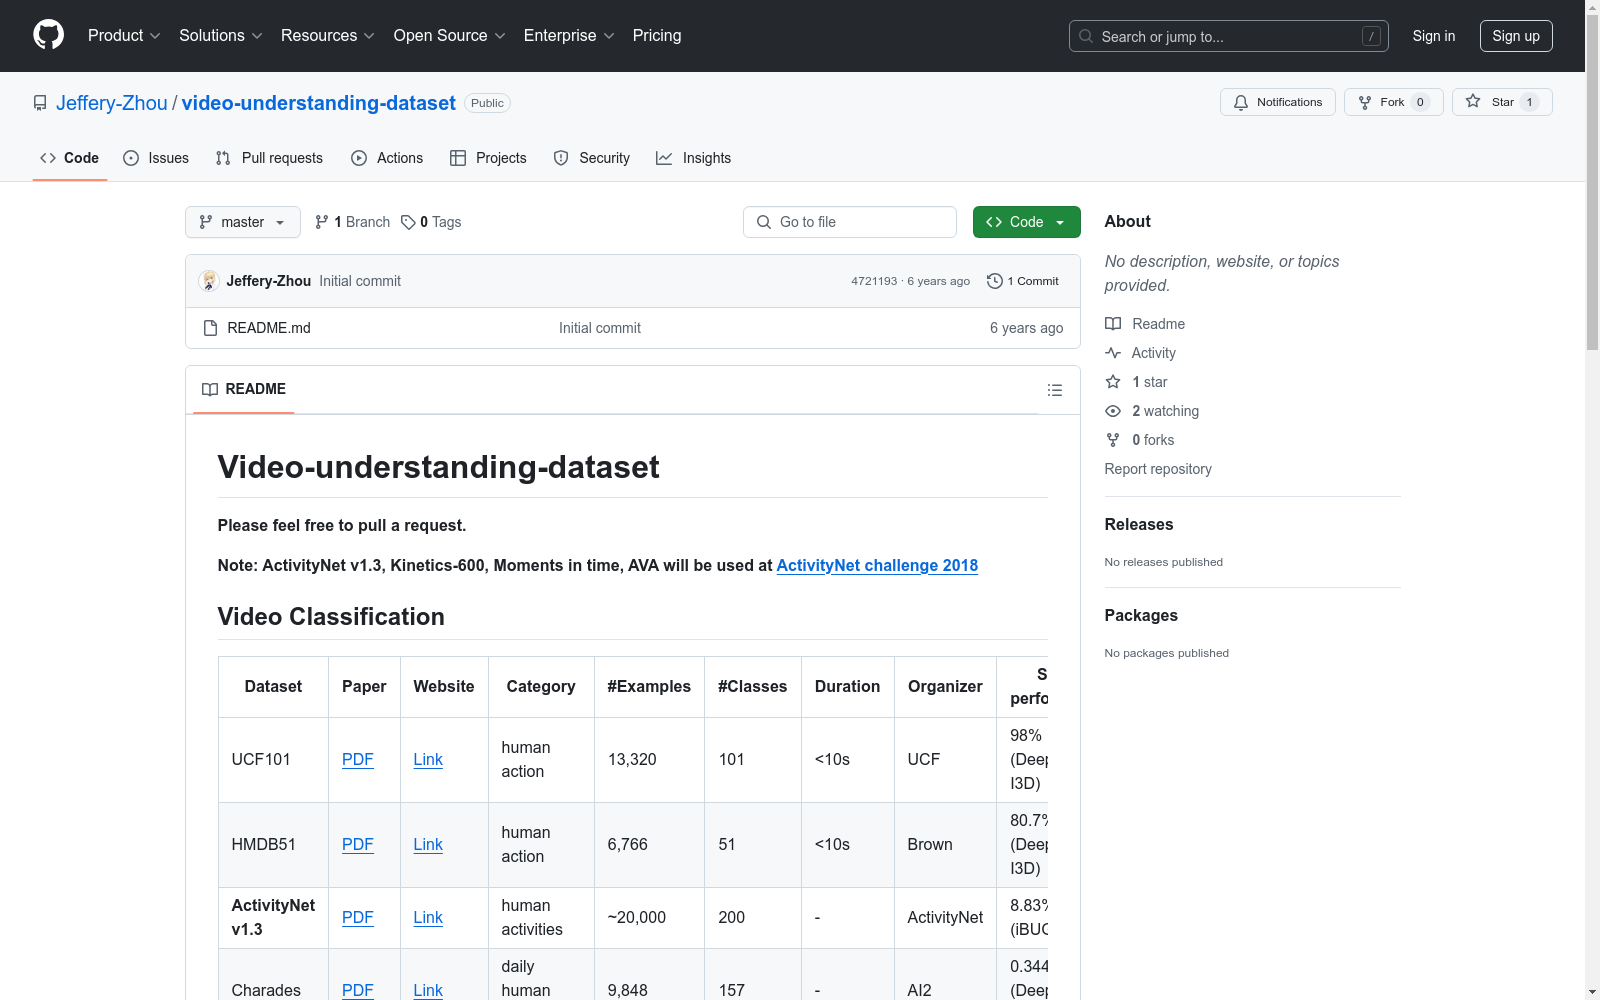1600x1000 pixels.
Task: Click the GitHub logo icon
Action: 48,35
